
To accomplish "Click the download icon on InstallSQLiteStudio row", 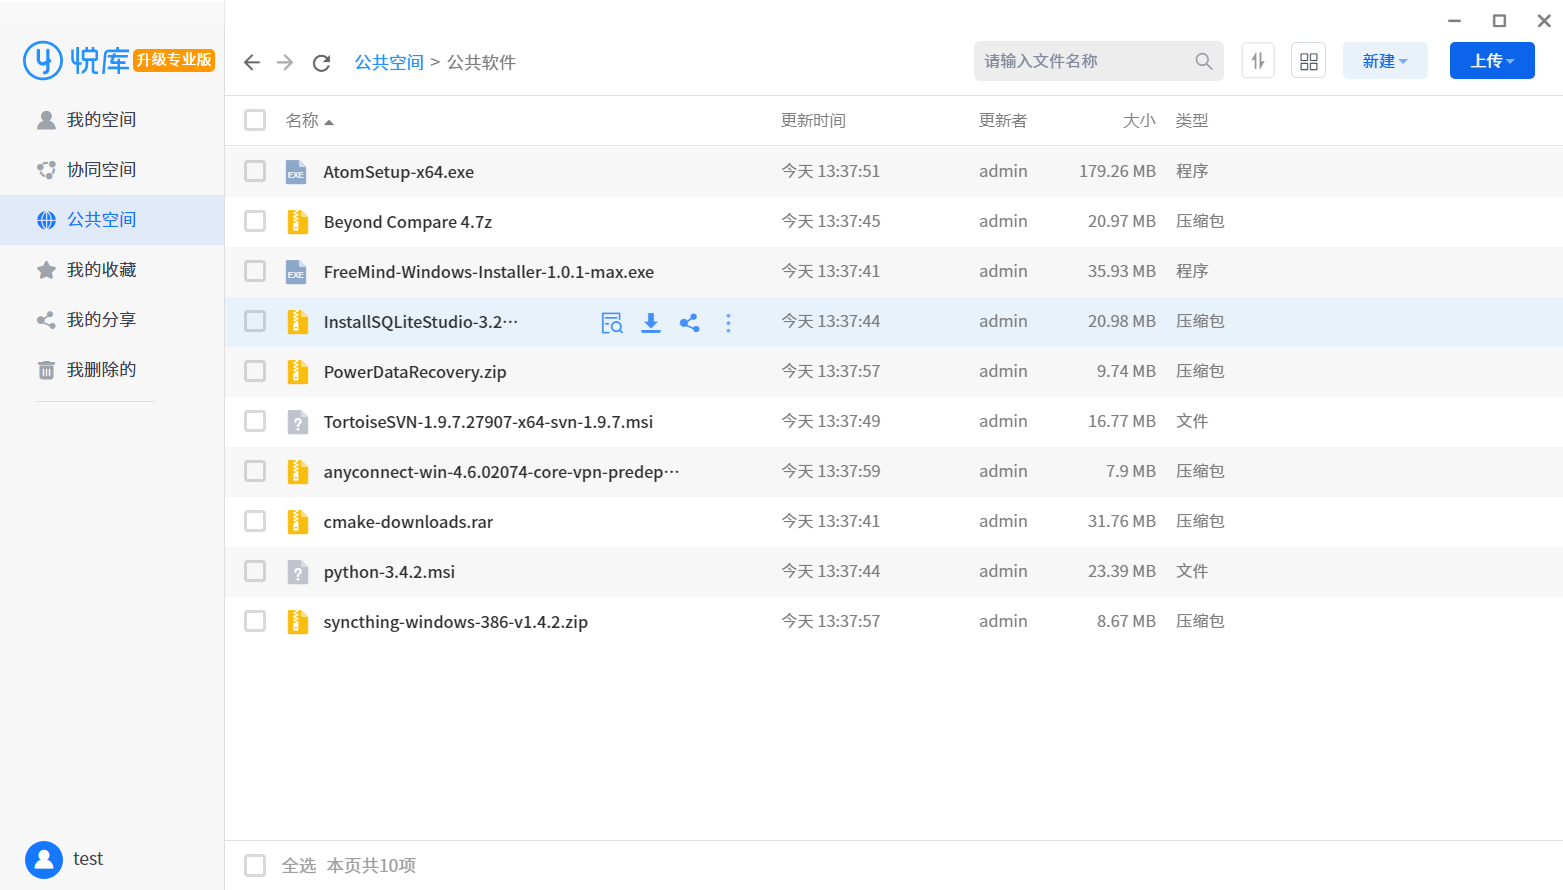I will [x=651, y=322].
